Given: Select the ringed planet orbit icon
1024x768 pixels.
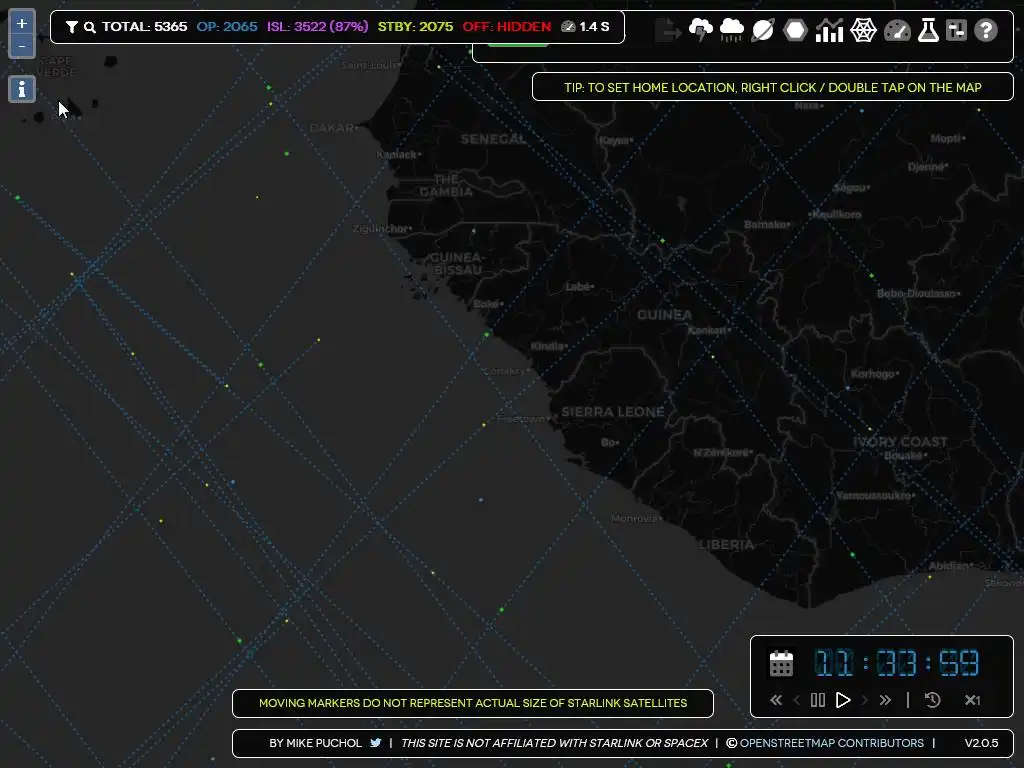Looking at the screenshot, I should 763,30.
